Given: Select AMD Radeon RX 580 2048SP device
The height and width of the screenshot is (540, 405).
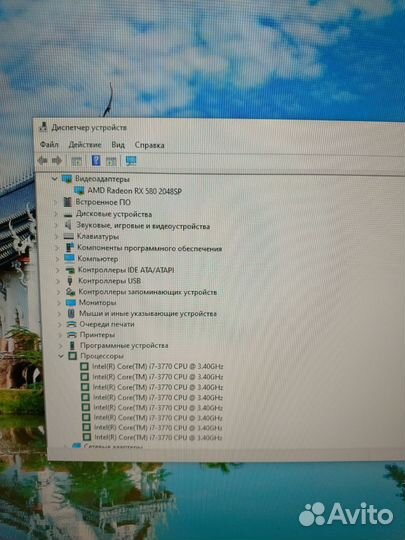Looking at the screenshot, I should point(134,191).
